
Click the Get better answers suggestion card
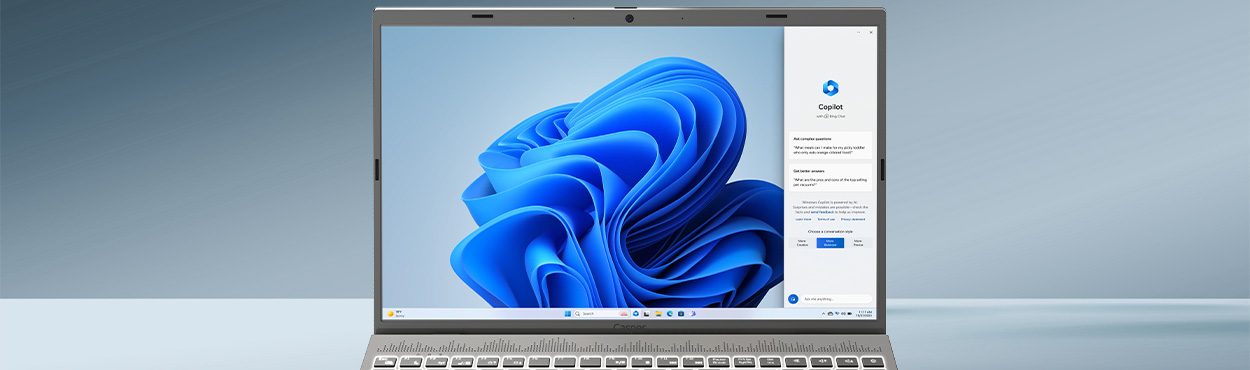[830, 178]
